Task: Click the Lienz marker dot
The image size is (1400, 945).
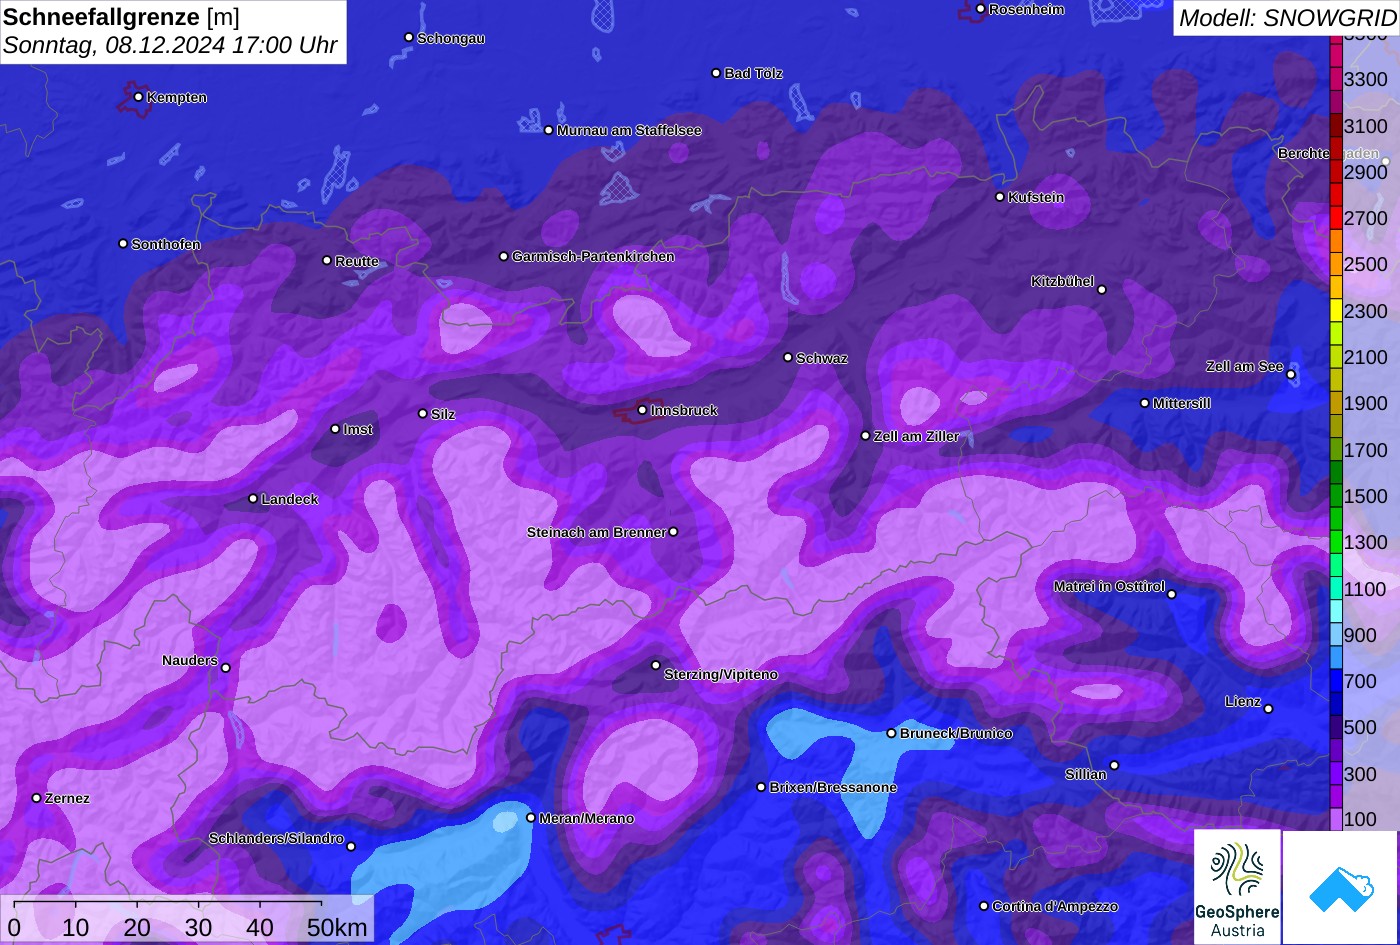Action: point(1268,709)
